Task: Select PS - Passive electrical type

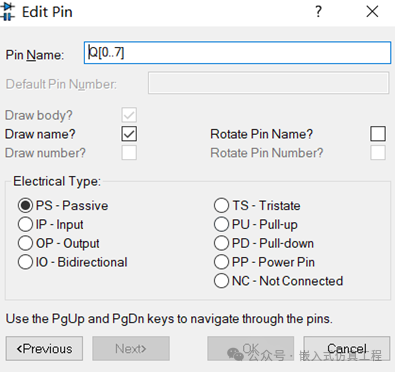Action: 25,205
